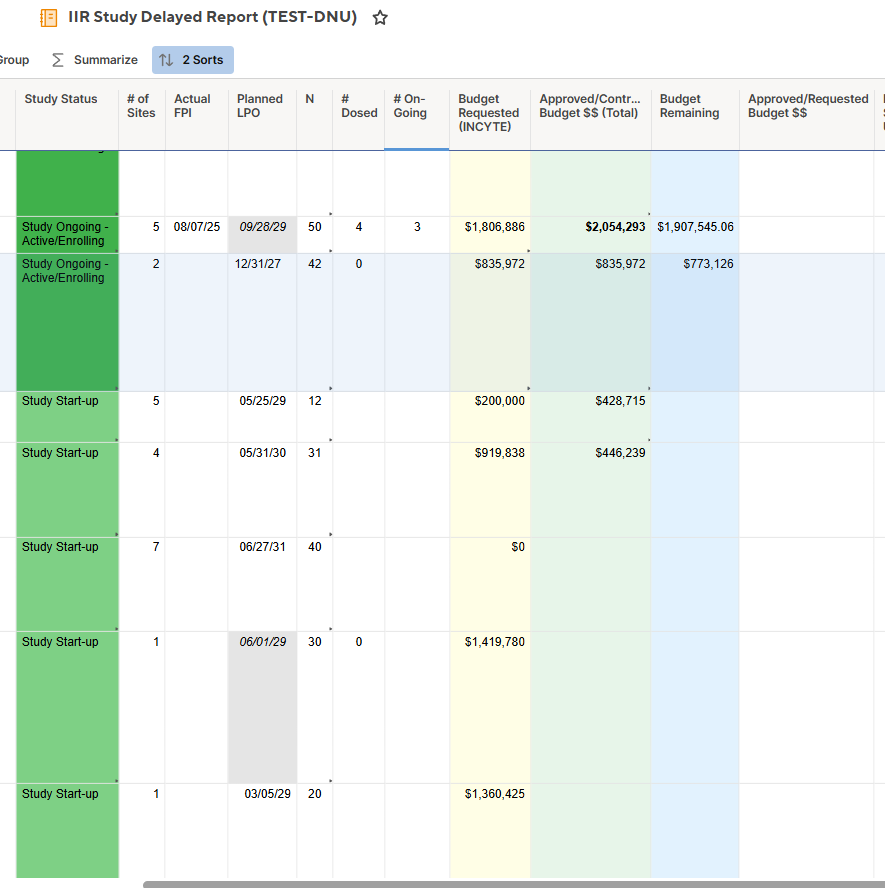Image resolution: width=885 pixels, height=888 pixels.
Task: Click the report title IIR Study Delayed Report (TEST-DNU)
Action: [212, 17]
